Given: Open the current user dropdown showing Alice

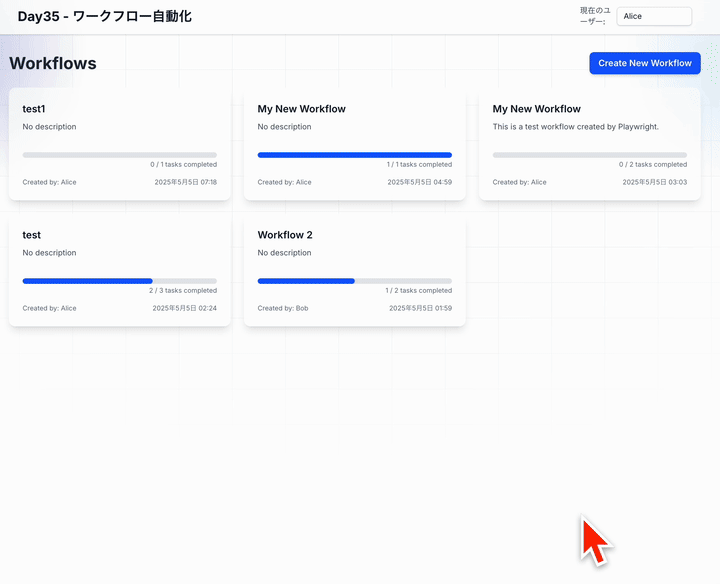Looking at the screenshot, I should point(654,16).
